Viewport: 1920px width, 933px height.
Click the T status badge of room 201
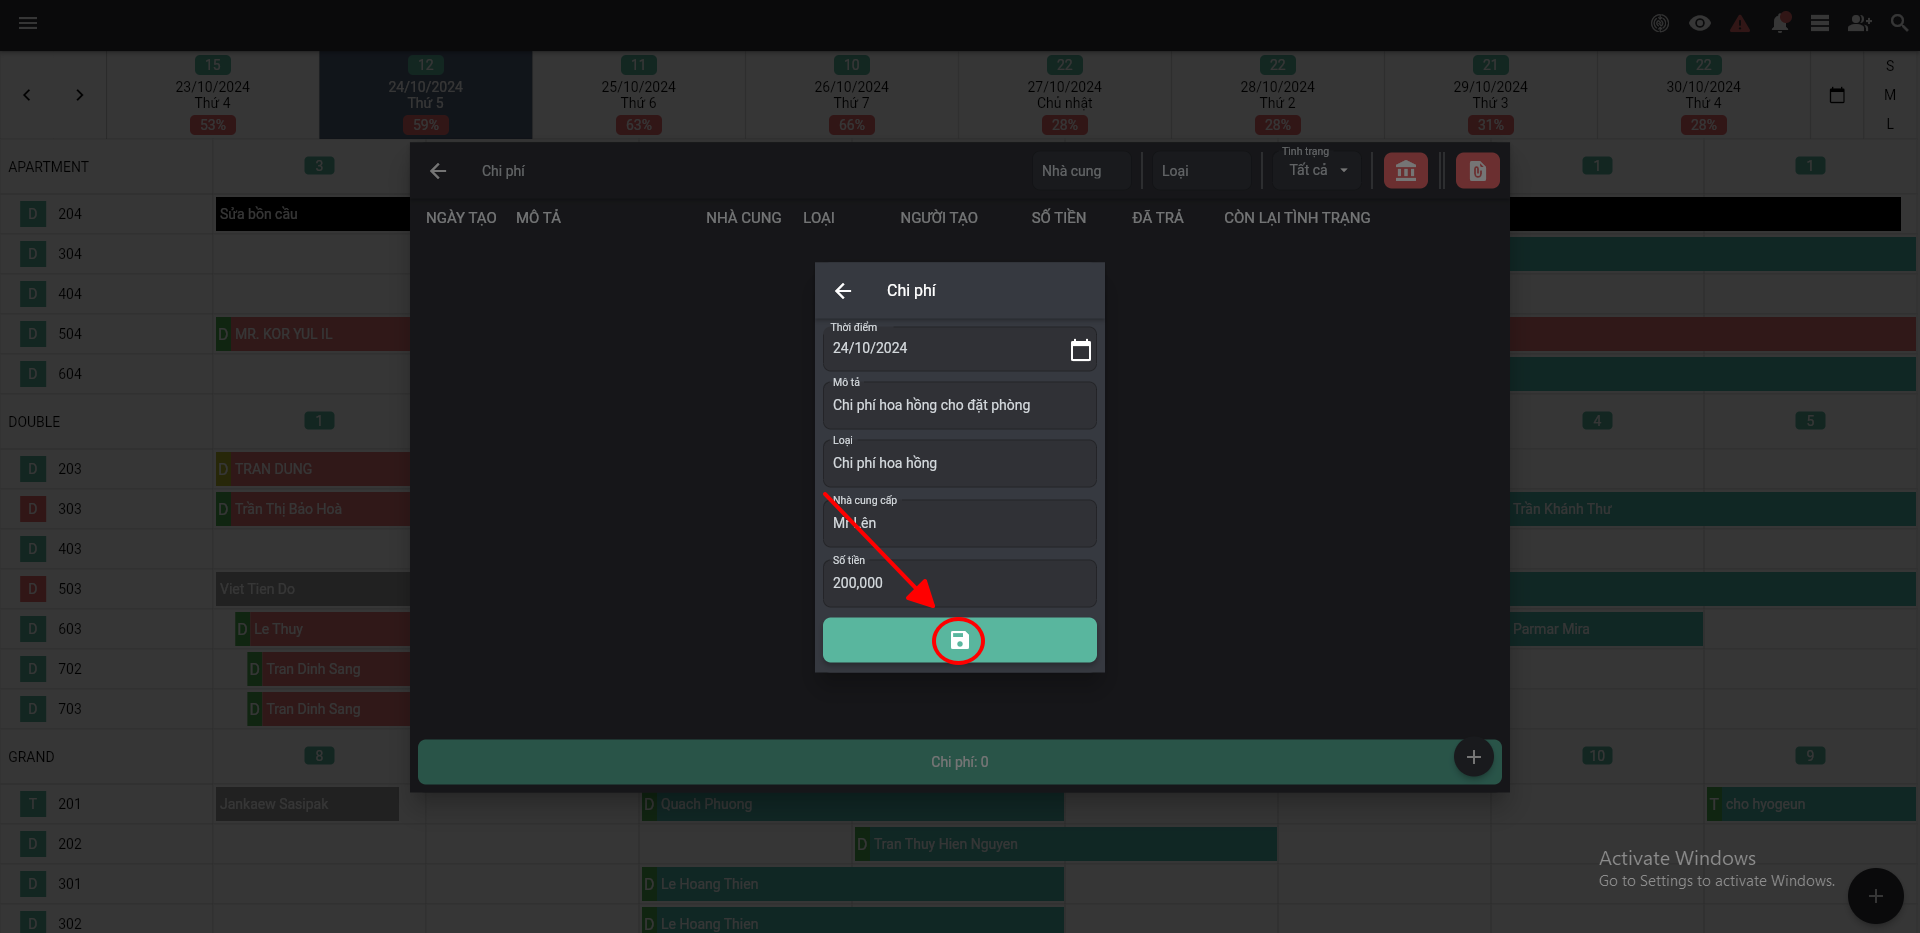[x=33, y=804]
